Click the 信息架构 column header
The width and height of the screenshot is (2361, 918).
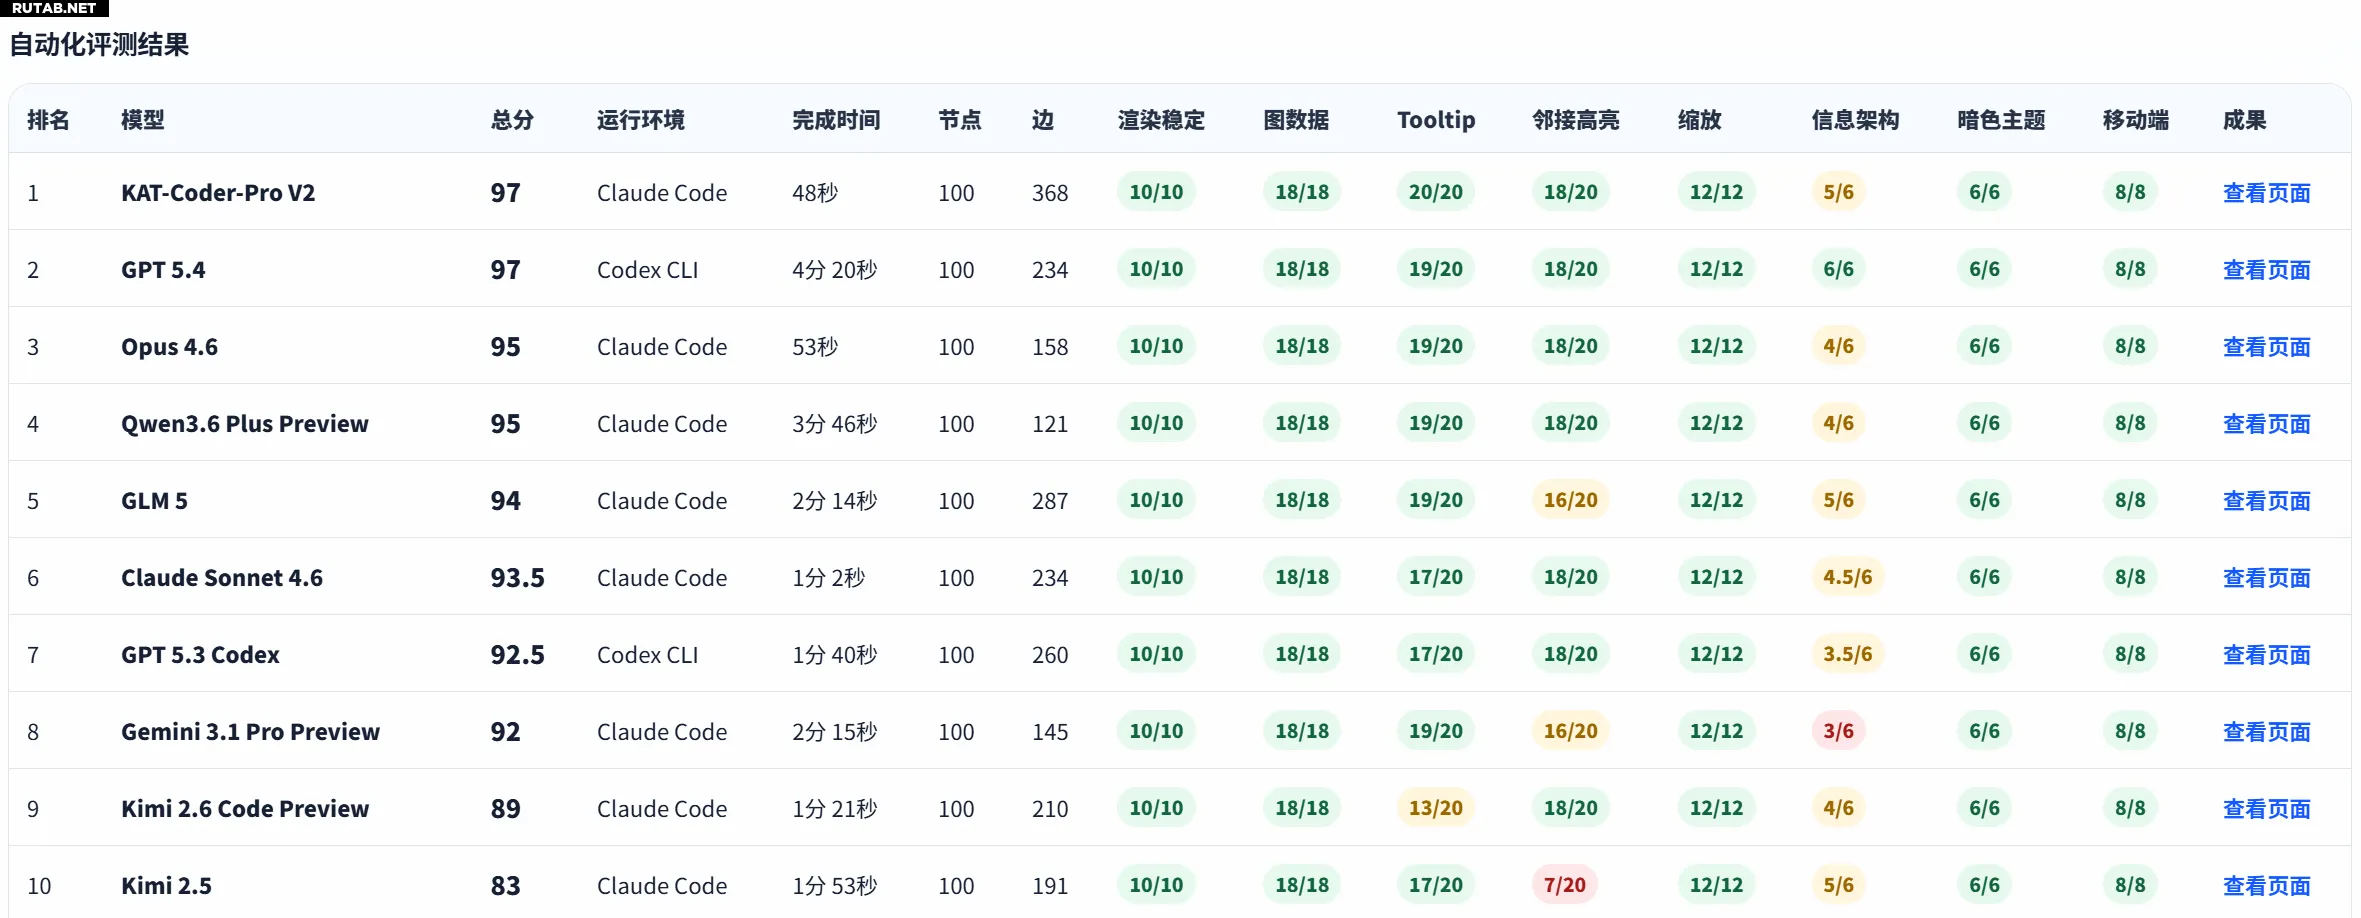(x=1855, y=120)
